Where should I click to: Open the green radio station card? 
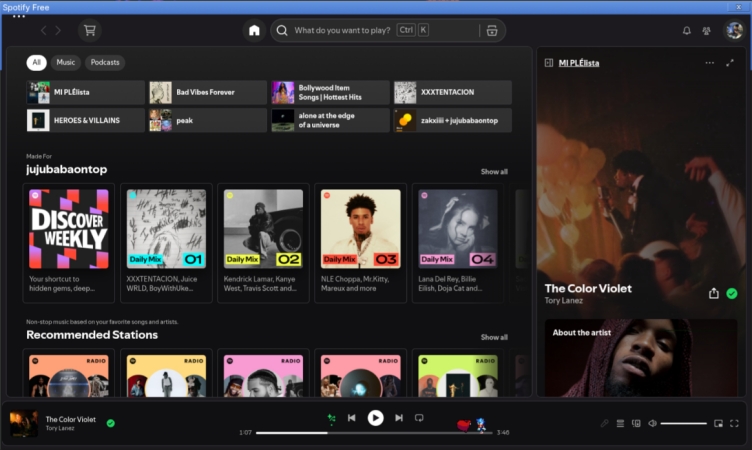pyautogui.click(x=458, y=375)
